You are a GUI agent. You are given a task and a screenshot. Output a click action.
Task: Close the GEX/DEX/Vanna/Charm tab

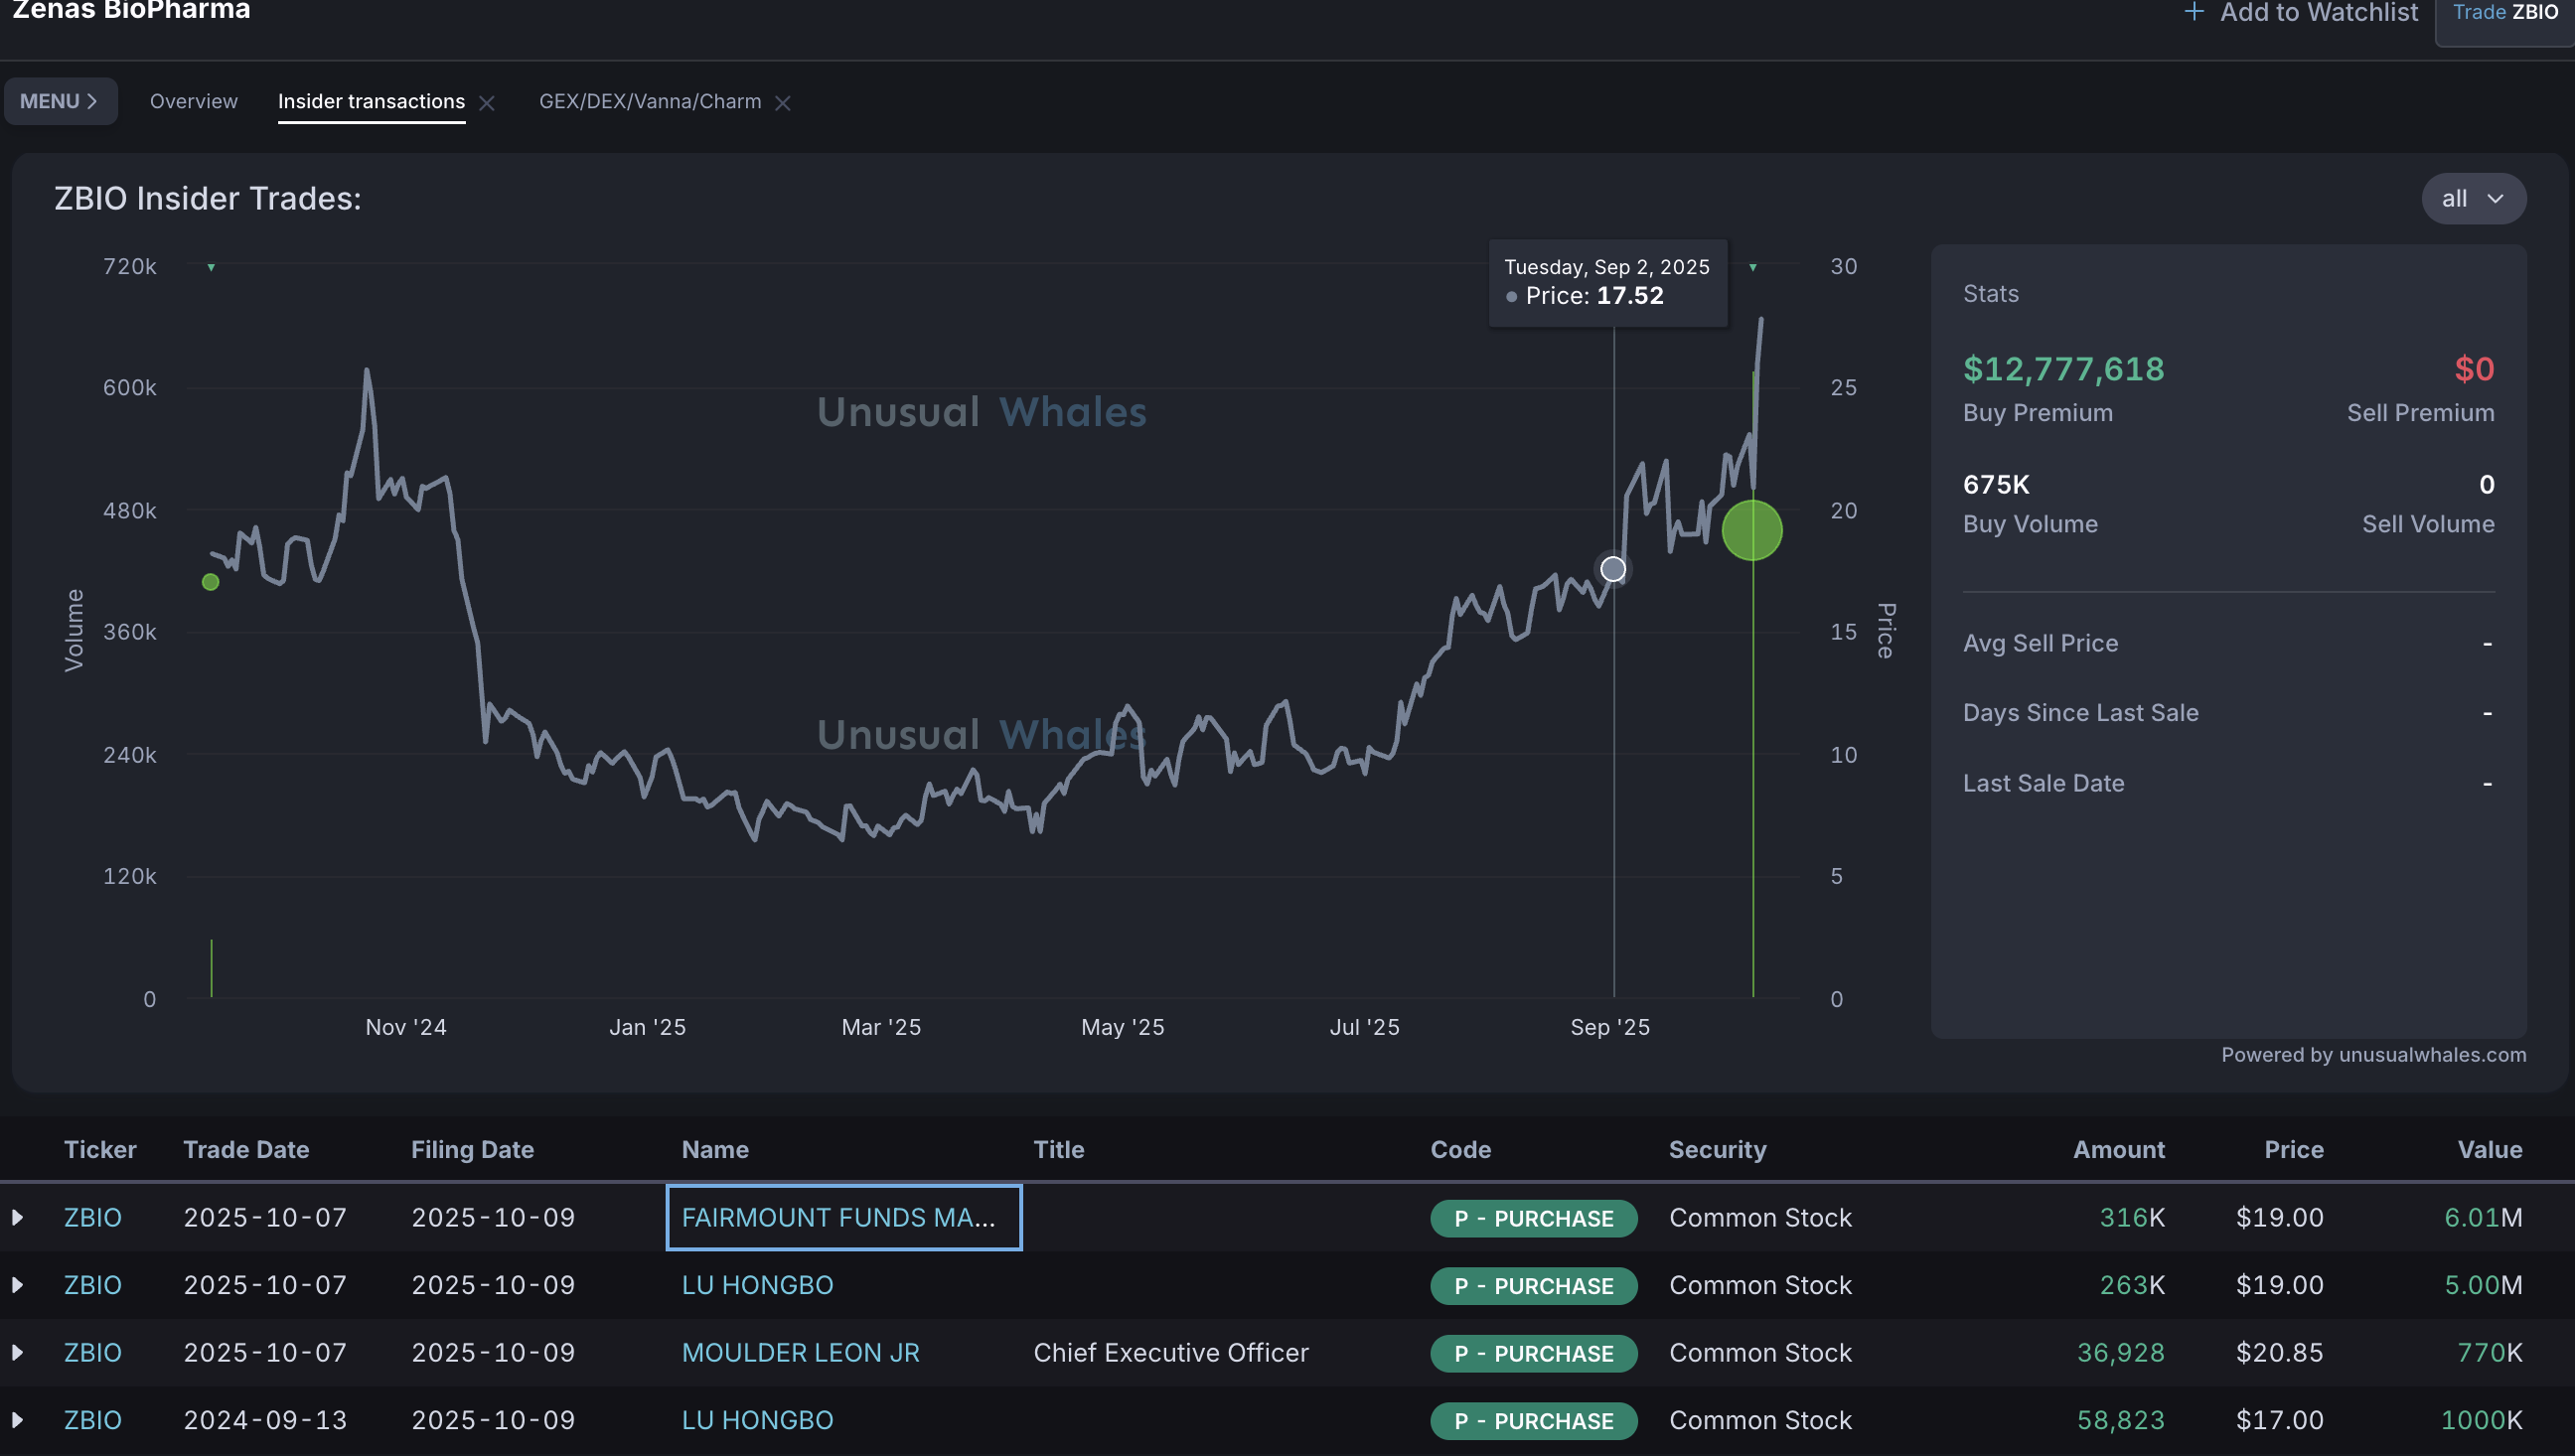[783, 103]
